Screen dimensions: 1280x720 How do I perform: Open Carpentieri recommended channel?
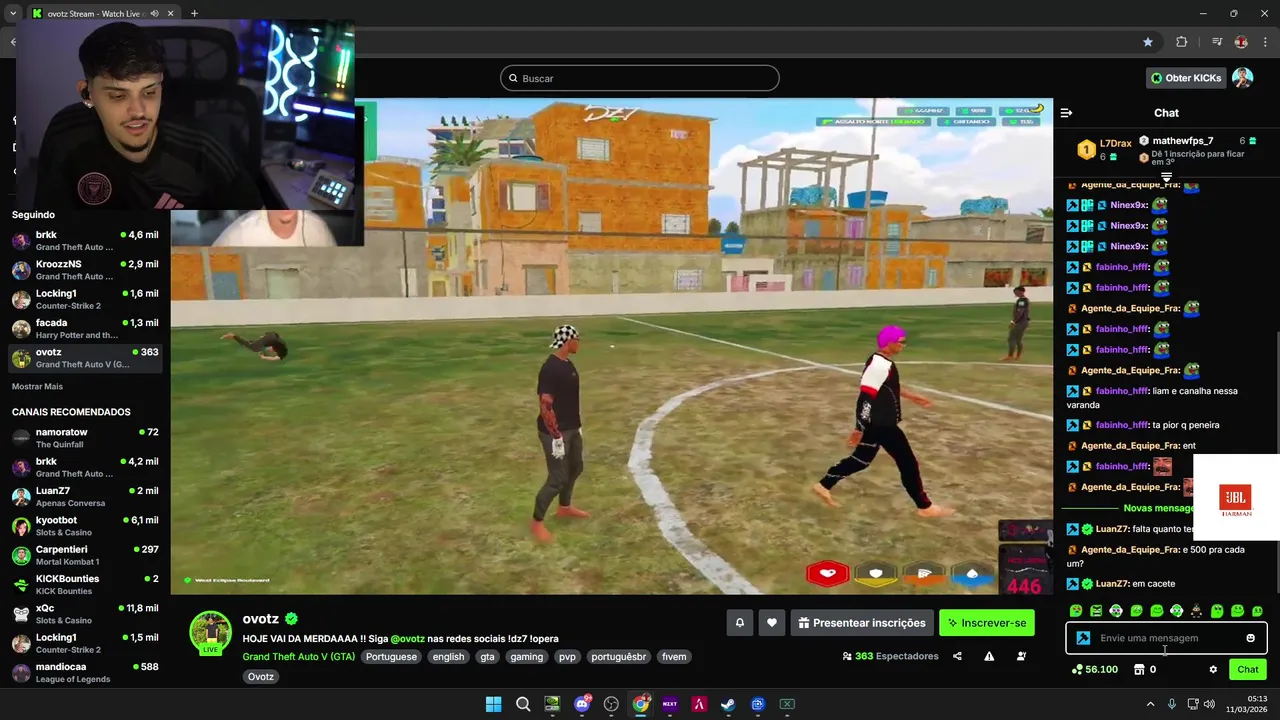point(85,555)
